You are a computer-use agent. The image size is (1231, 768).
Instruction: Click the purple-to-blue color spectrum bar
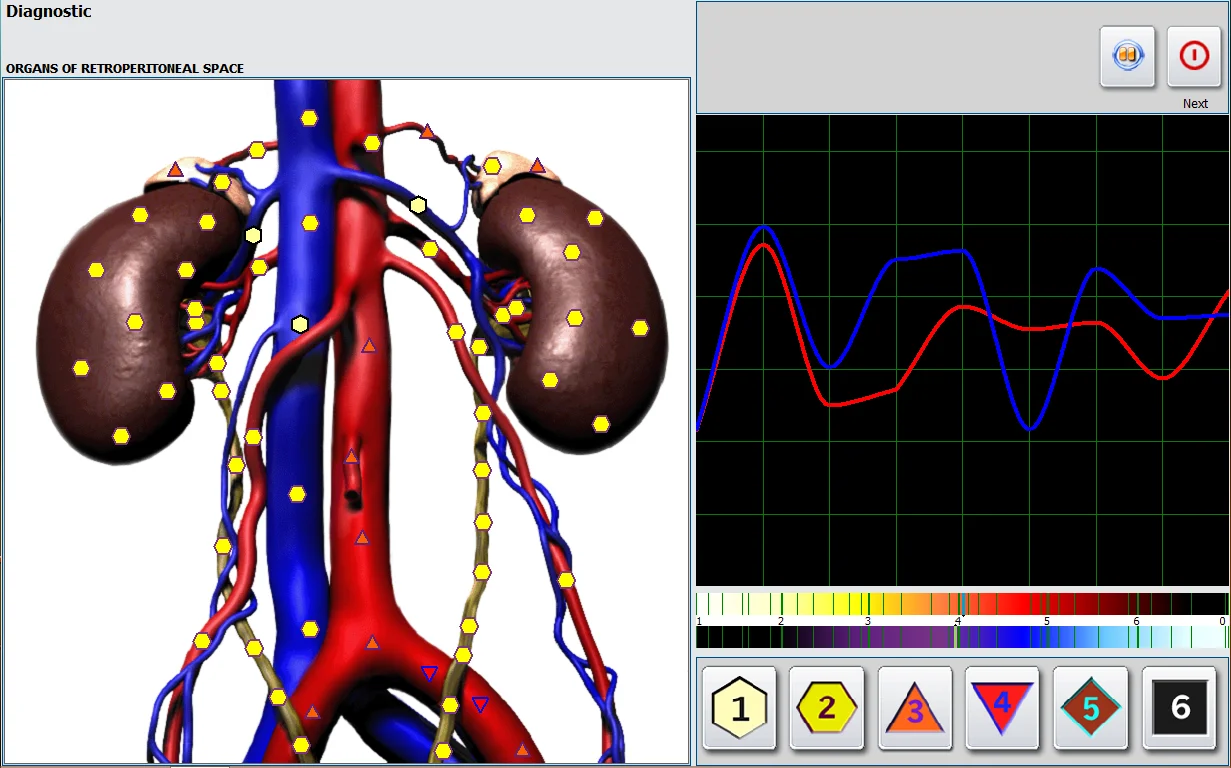click(960, 637)
